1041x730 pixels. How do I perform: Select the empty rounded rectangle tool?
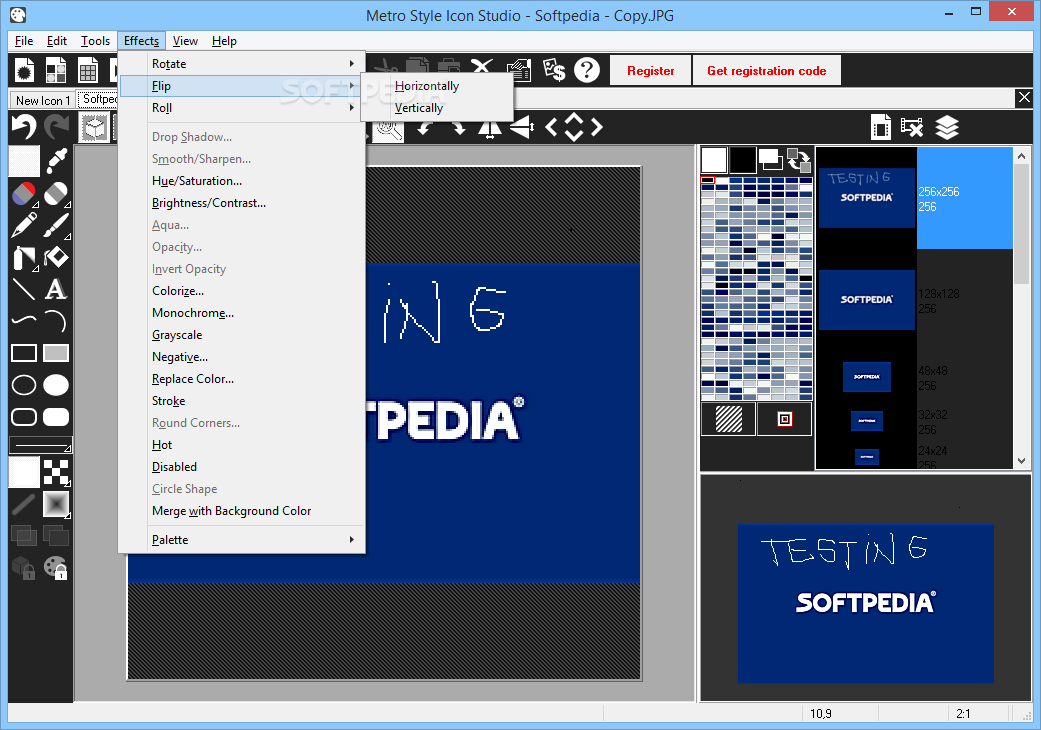coord(24,417)
